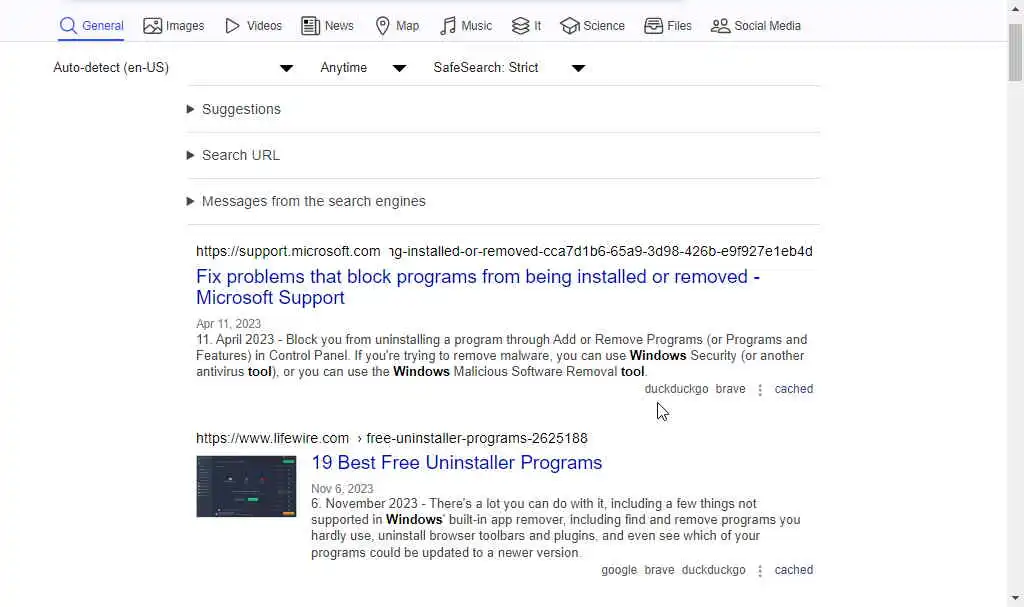The height and width of the screenshot is (607, 1024).
Task: Click the Map pin icon
Action: (x=383, y=25)
